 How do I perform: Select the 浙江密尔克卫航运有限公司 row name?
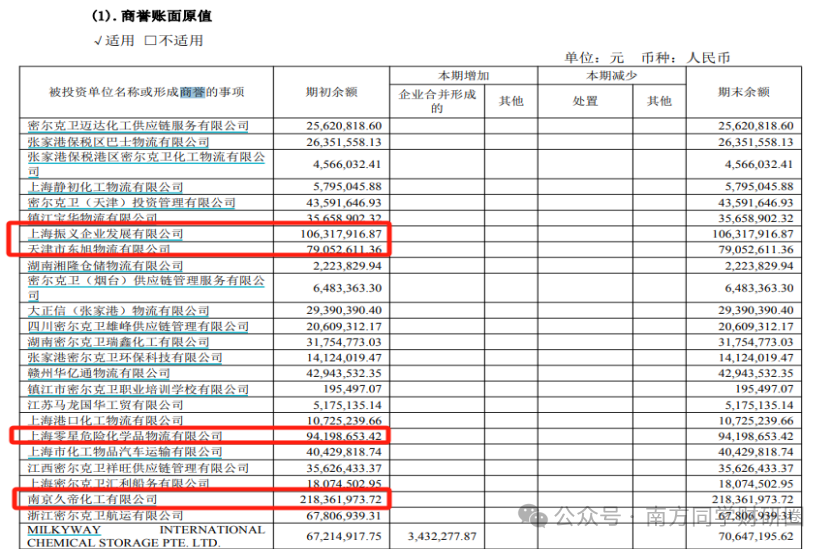pos(105,515)
